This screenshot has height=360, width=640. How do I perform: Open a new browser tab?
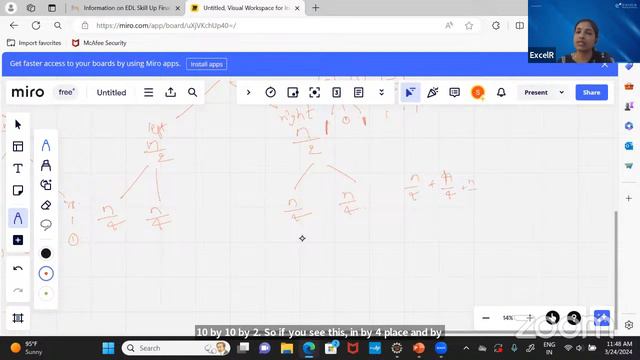(x=316, y=8)
